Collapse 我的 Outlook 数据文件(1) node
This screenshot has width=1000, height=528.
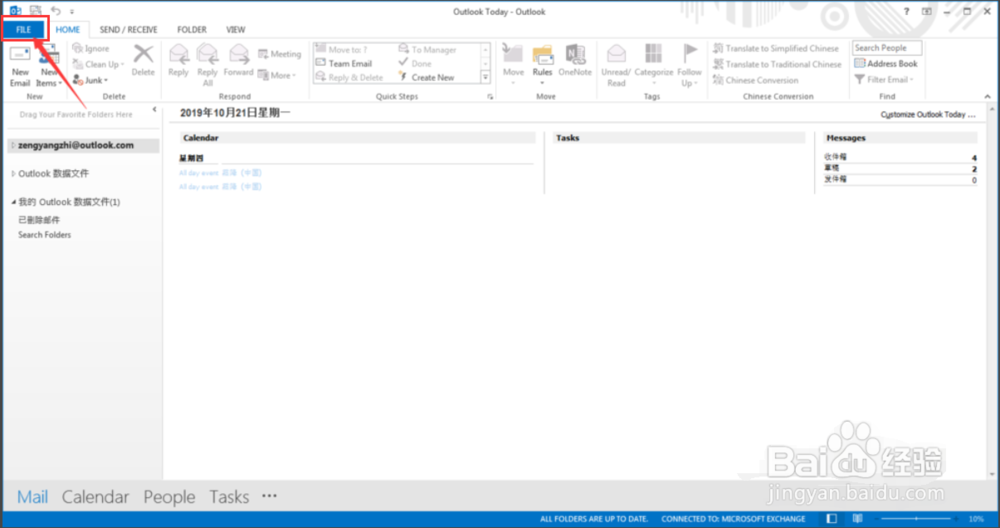coord(13,202)
